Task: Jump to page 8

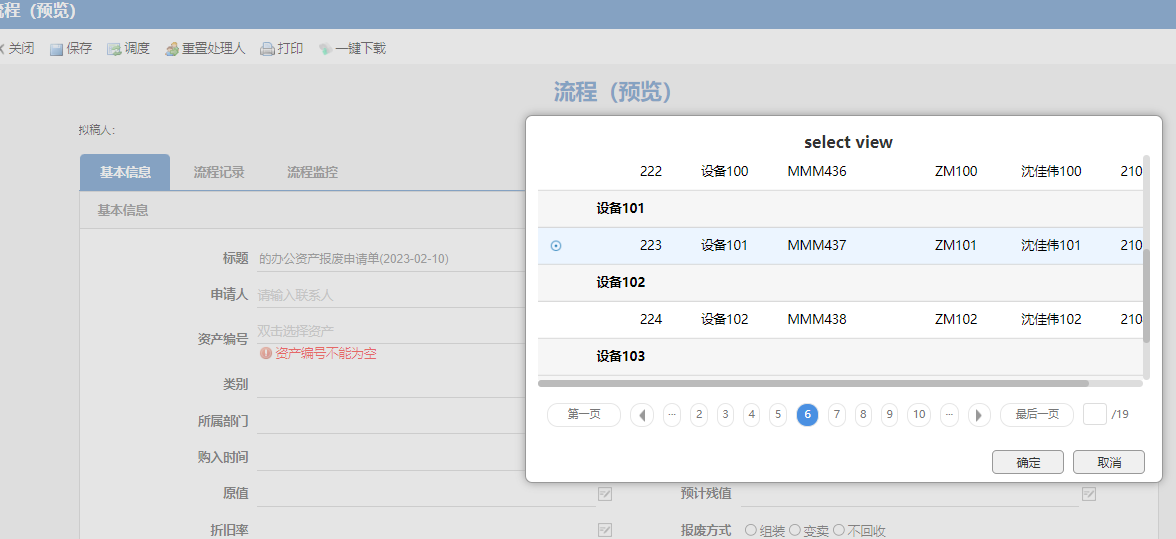Action: [x=863, y=415]
